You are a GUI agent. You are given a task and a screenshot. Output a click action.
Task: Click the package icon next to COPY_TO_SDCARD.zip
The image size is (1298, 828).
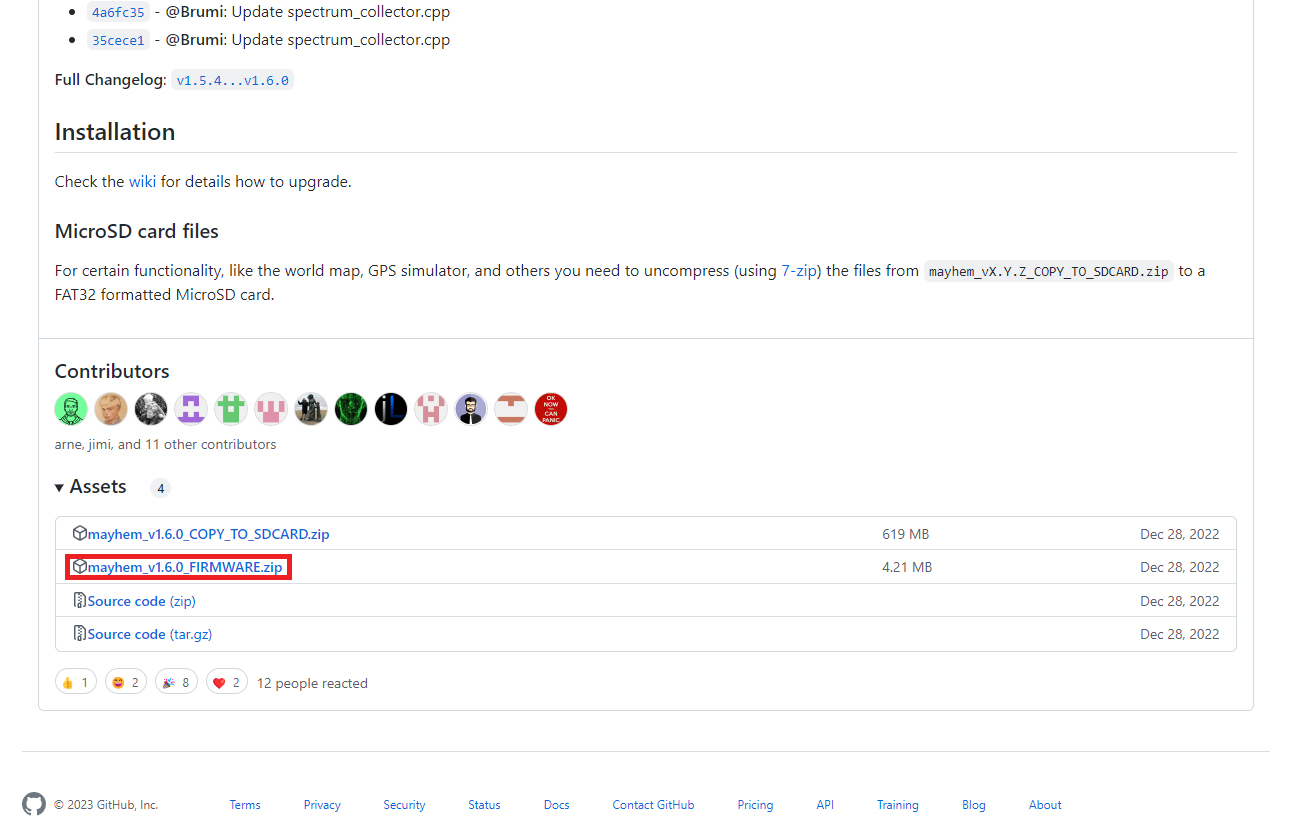[x=80, y=534]
